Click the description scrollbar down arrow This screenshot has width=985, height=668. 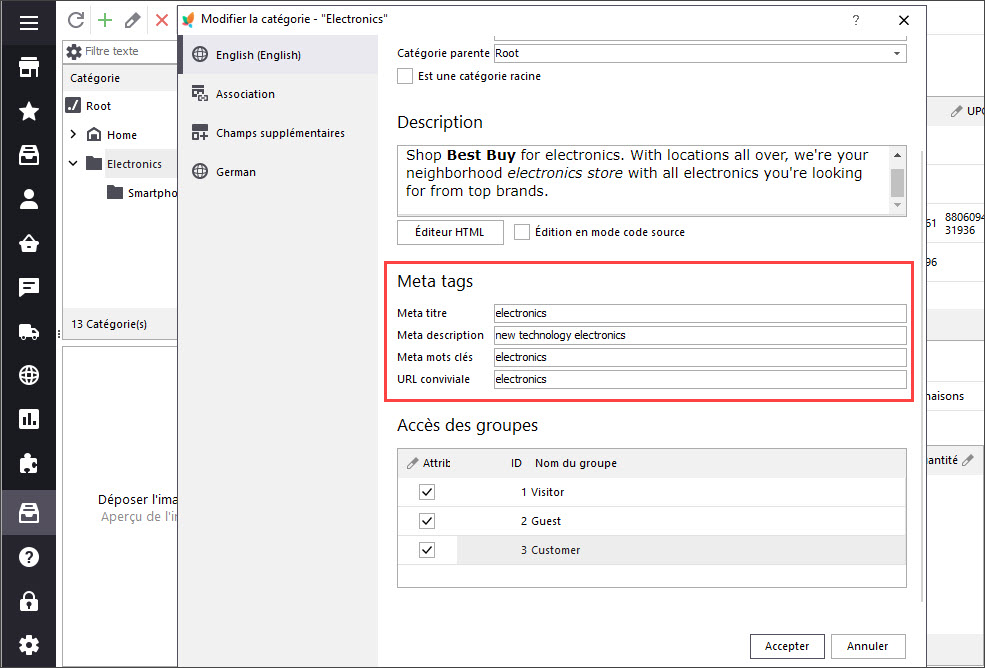click(x=897, y=205)
